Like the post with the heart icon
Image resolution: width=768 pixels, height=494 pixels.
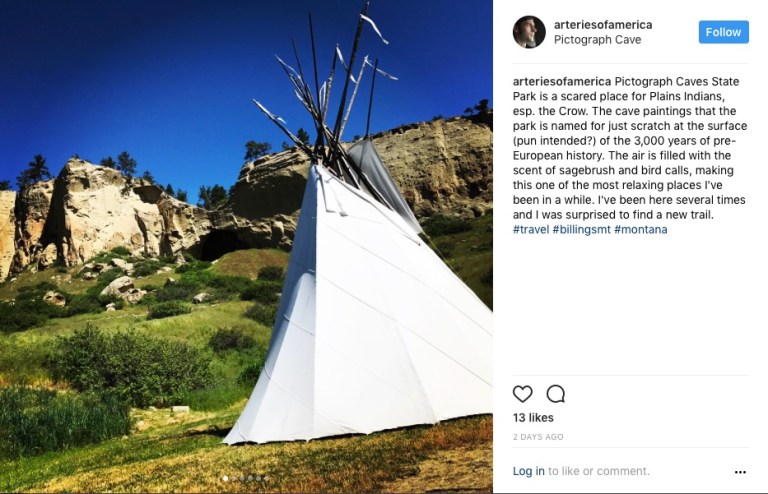[522, 394]
